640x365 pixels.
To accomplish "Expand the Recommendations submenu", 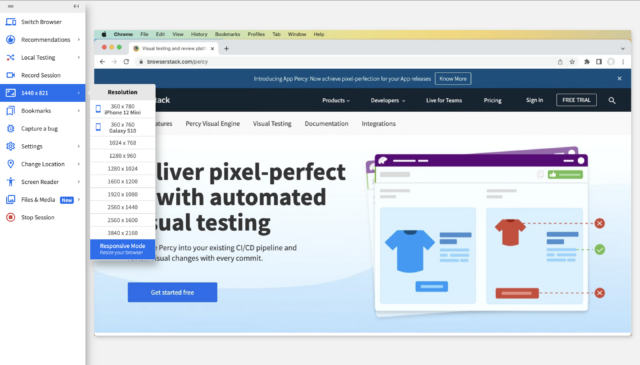I will pyautogui.click(x=78, y=40).
